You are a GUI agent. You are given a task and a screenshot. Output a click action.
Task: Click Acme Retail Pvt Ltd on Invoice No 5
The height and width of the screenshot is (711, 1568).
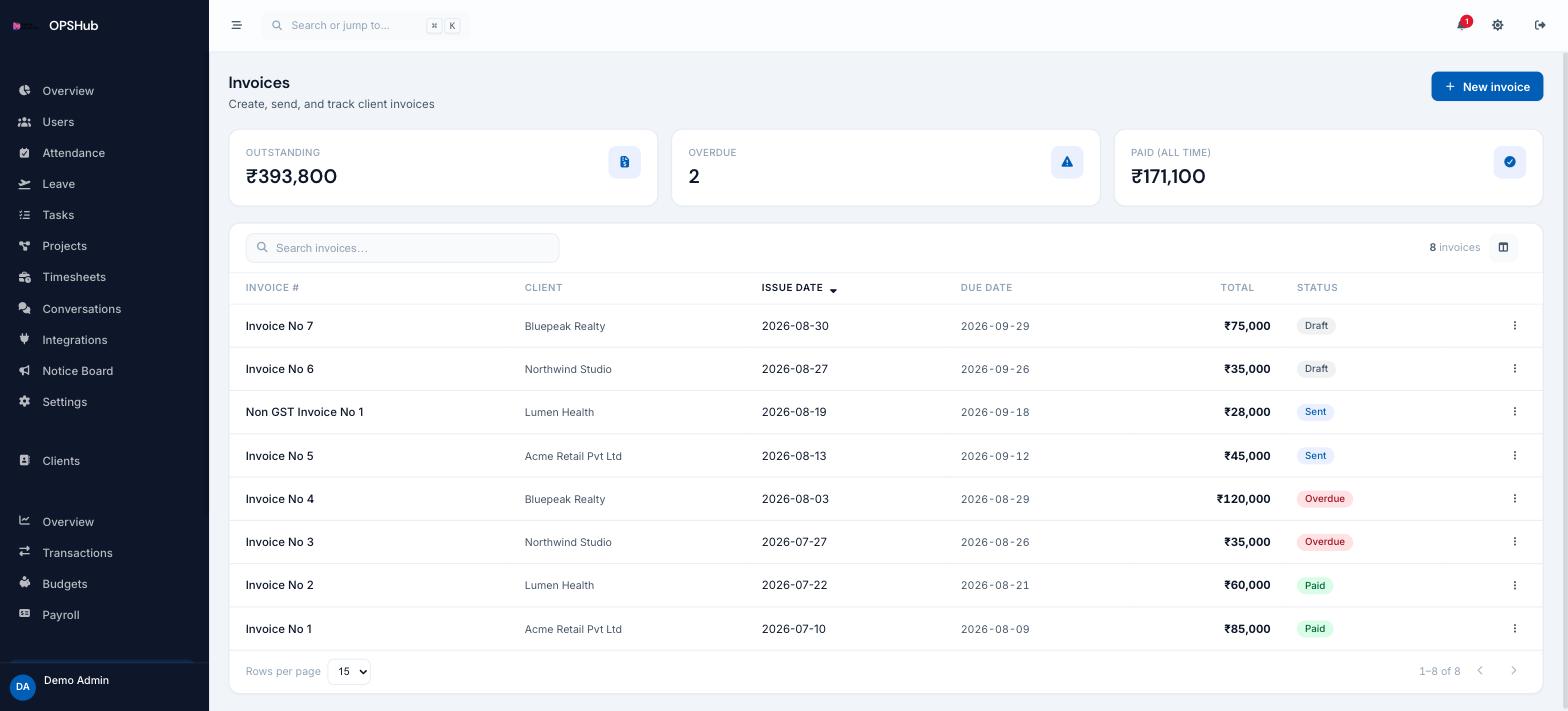[x=573, y=456]
